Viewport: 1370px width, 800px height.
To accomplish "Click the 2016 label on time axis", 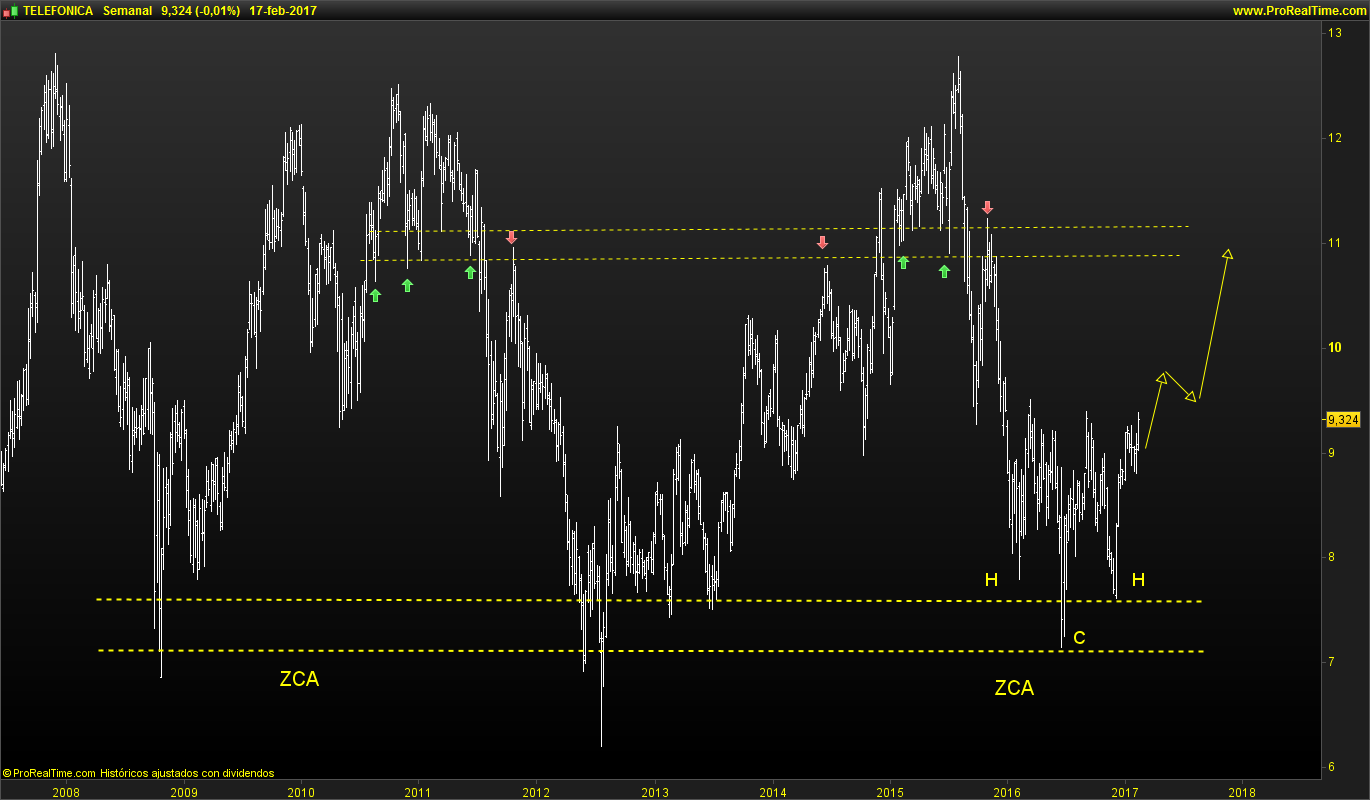I will [x=1007, y=791].
